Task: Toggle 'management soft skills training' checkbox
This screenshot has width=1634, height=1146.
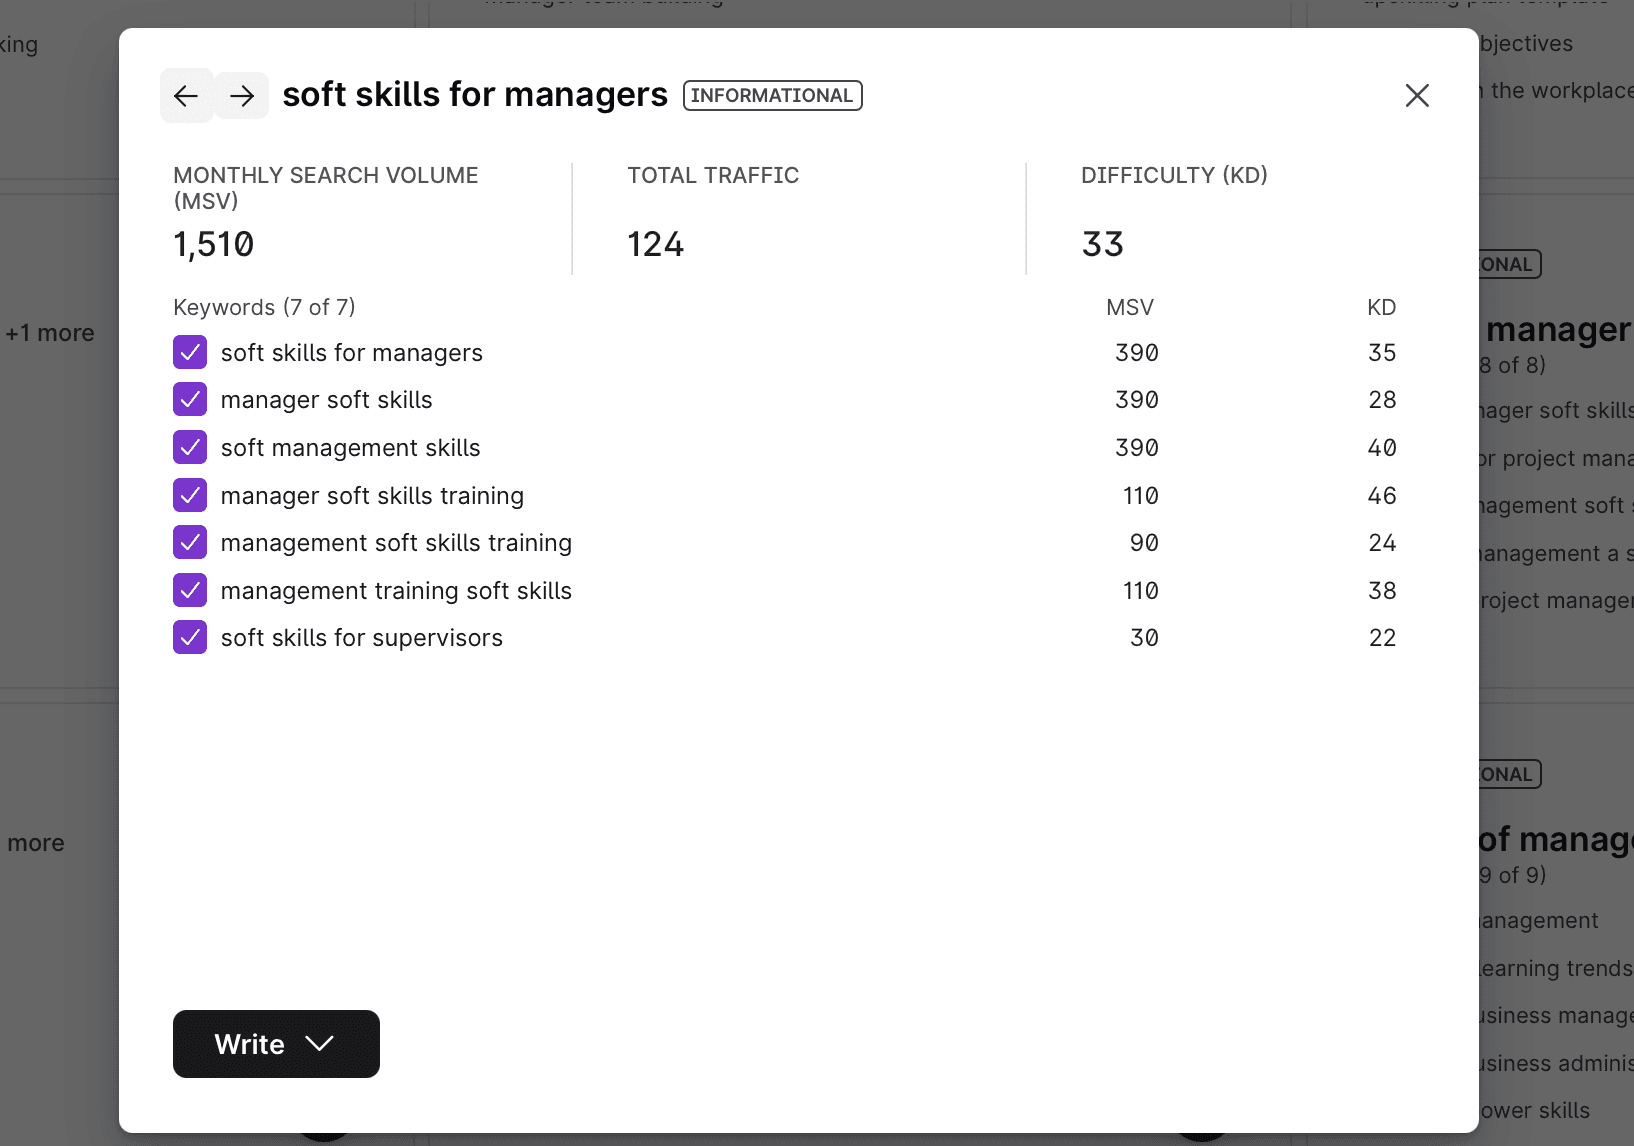Action: click(x=190, y=543)
